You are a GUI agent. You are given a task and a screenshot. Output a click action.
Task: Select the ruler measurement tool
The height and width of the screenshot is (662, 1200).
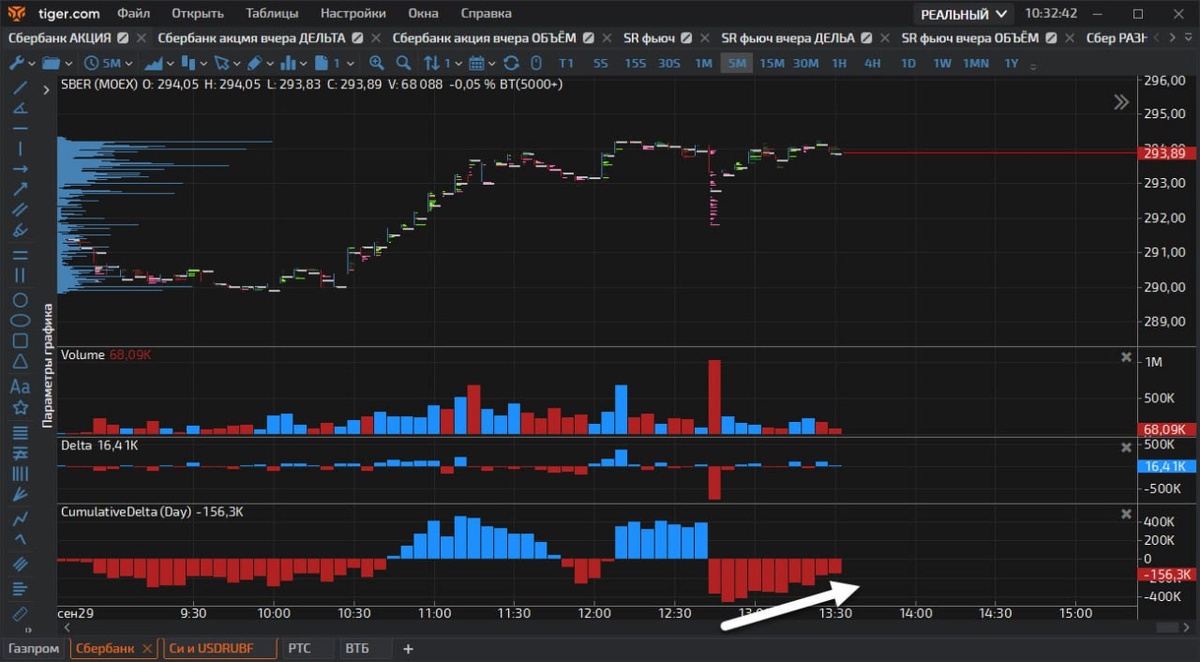(20, 613)
